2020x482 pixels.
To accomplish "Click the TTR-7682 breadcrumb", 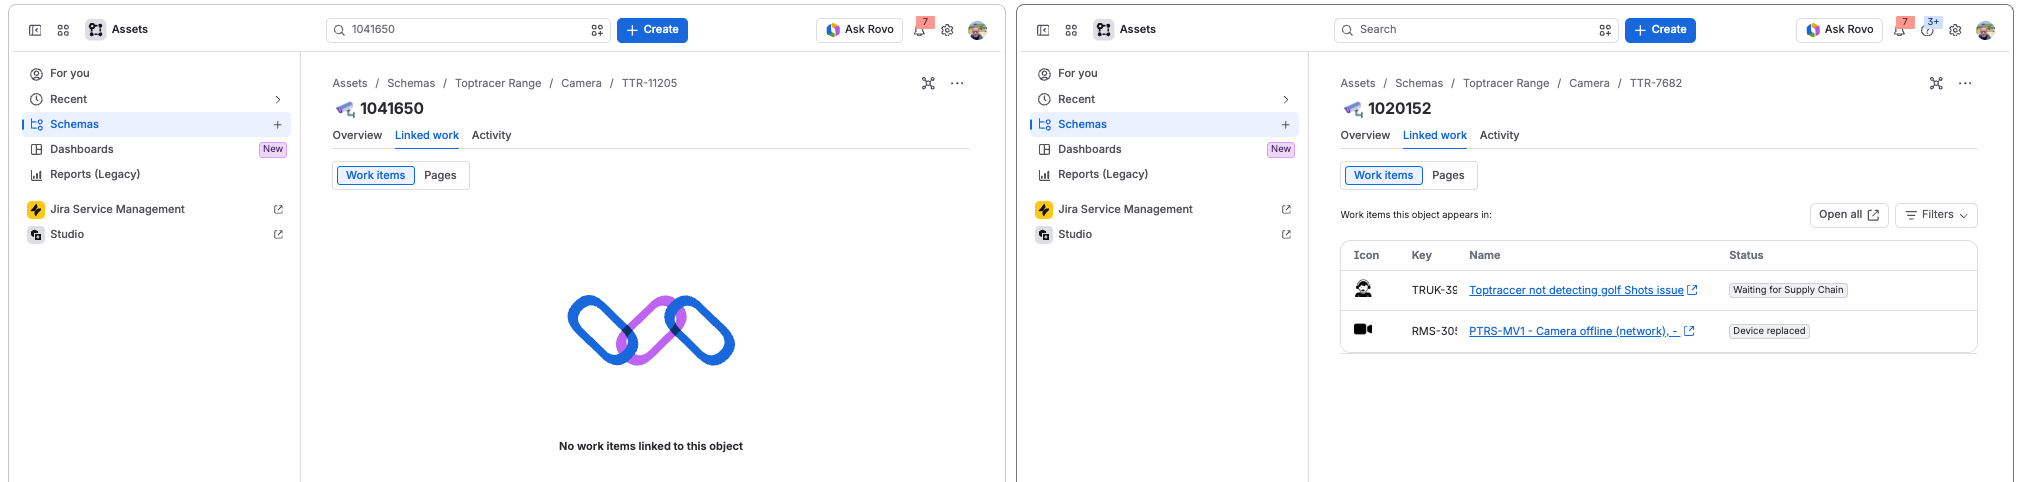I will [x=1656, y=83].
